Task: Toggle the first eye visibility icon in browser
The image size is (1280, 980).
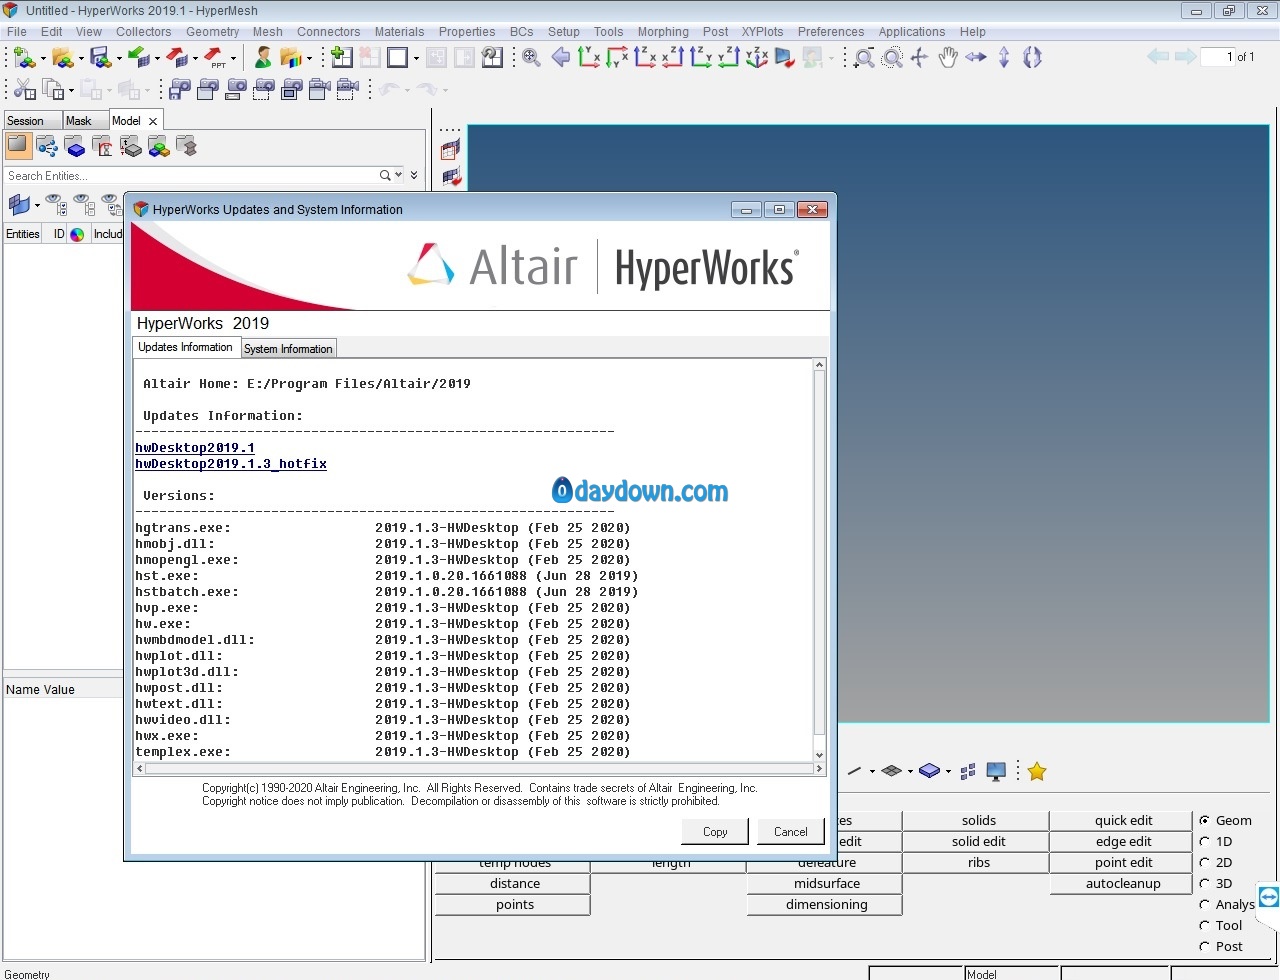Action: click(x=56, y=205)
